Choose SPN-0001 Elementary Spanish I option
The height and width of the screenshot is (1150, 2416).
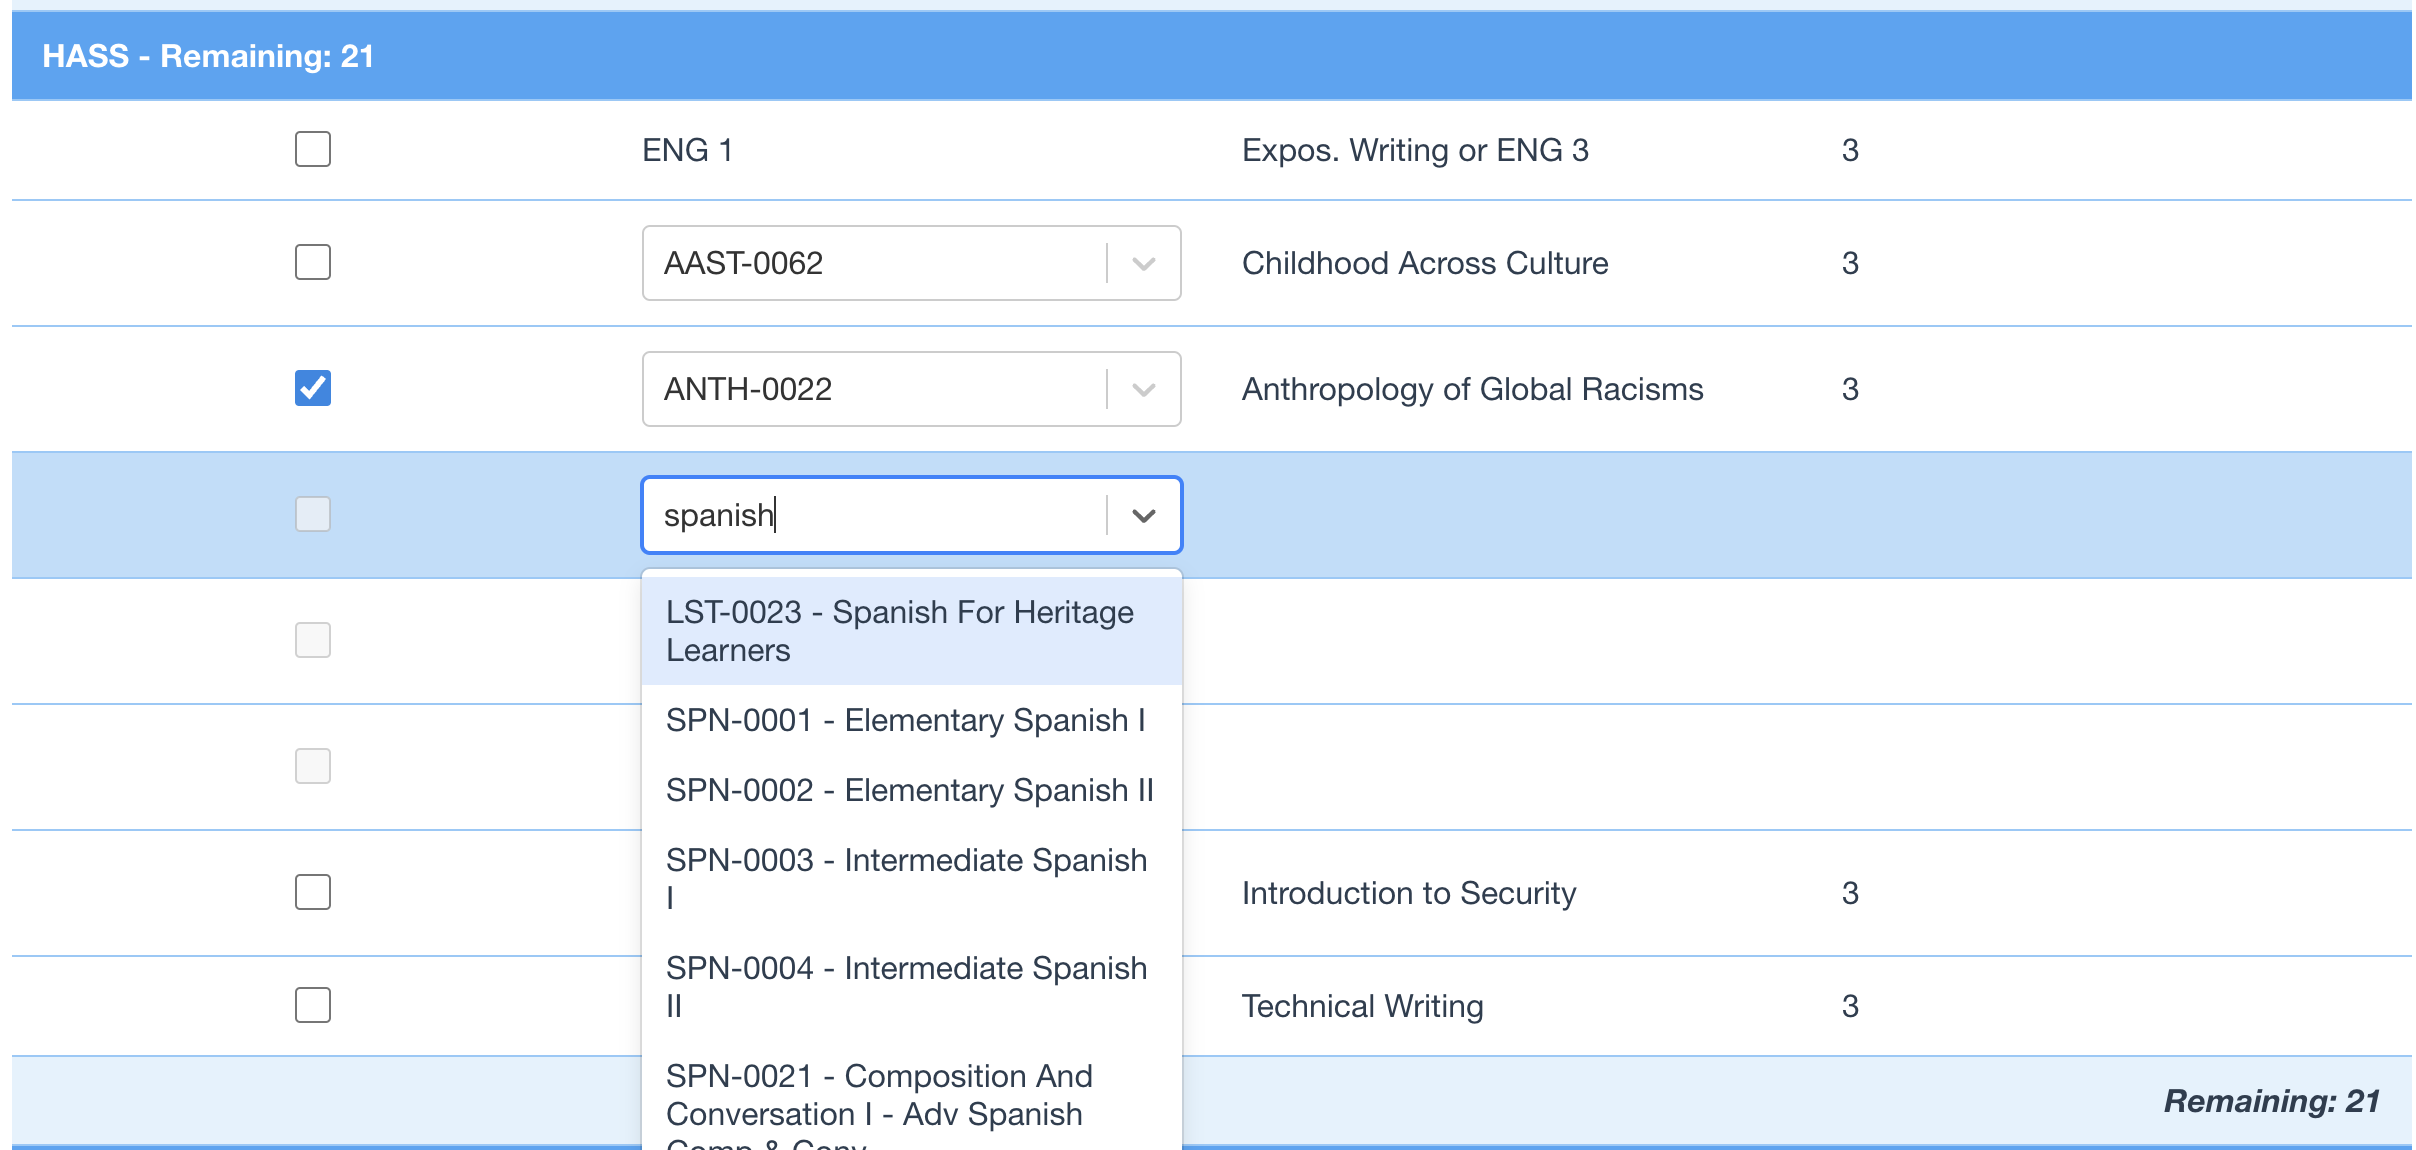(x=906, y=720)
